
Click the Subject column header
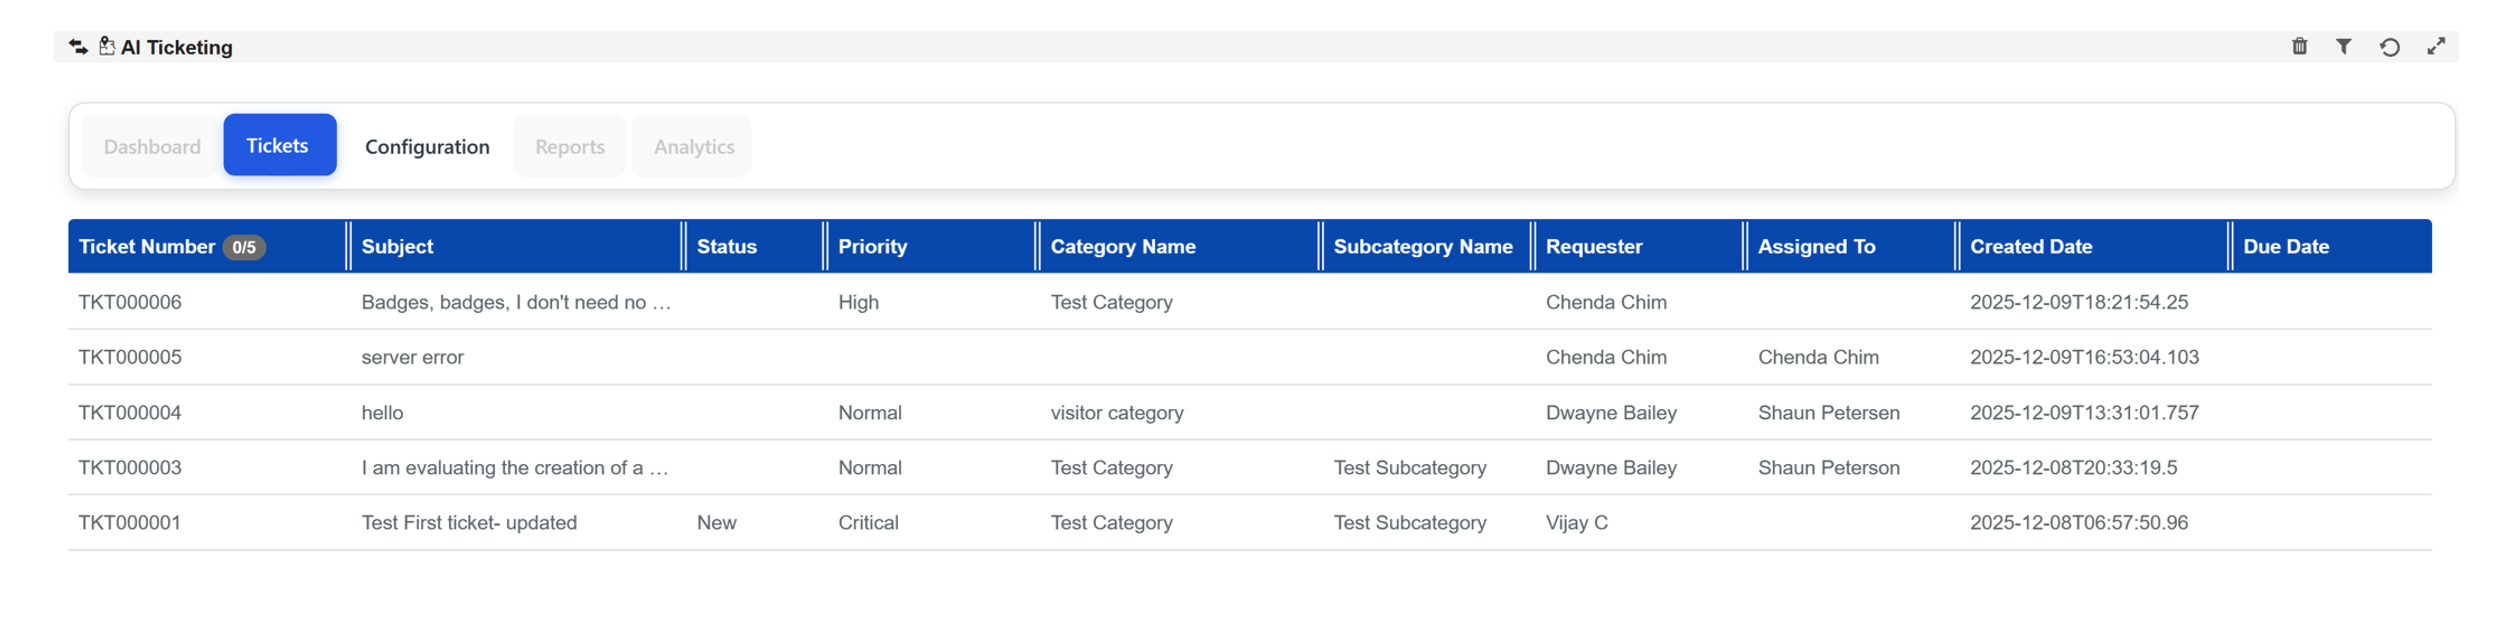[x=397, y=247]
